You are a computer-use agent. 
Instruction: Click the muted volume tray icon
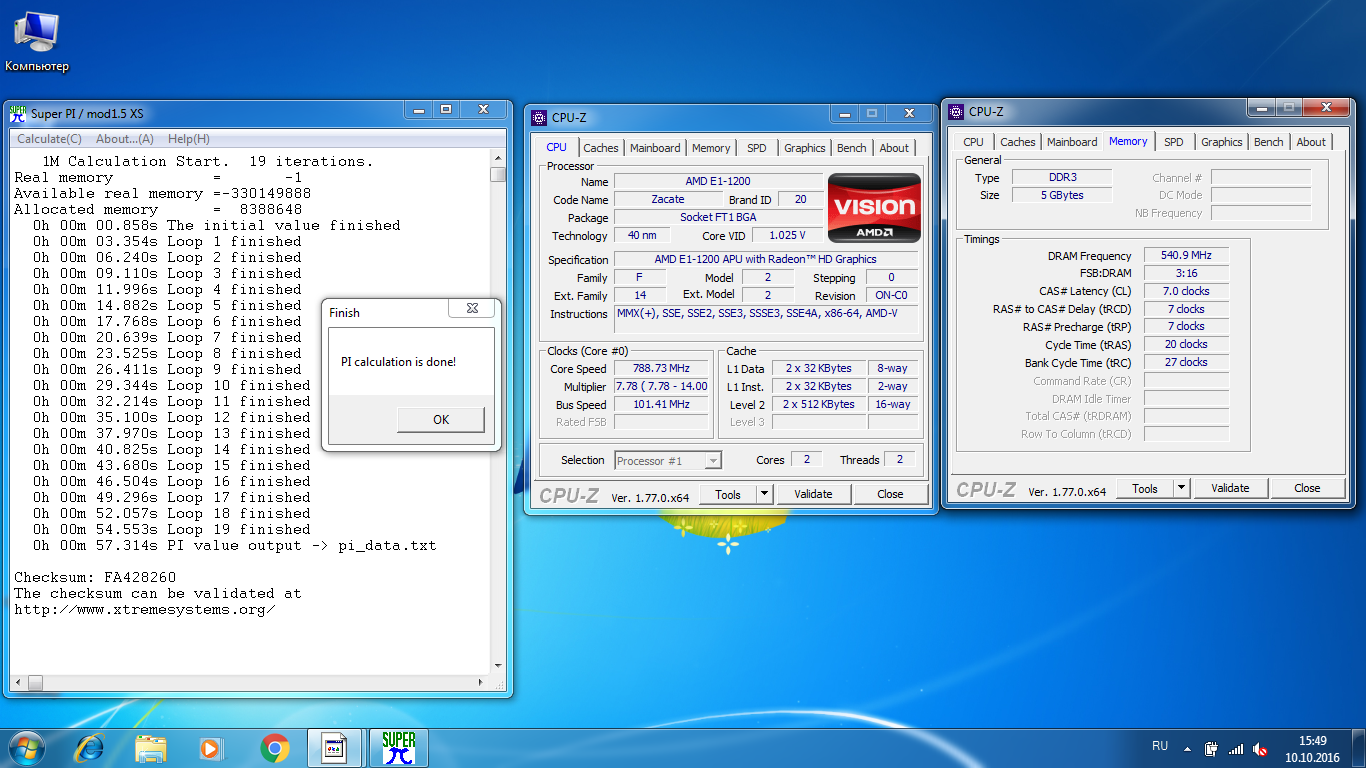point(1261,748)
